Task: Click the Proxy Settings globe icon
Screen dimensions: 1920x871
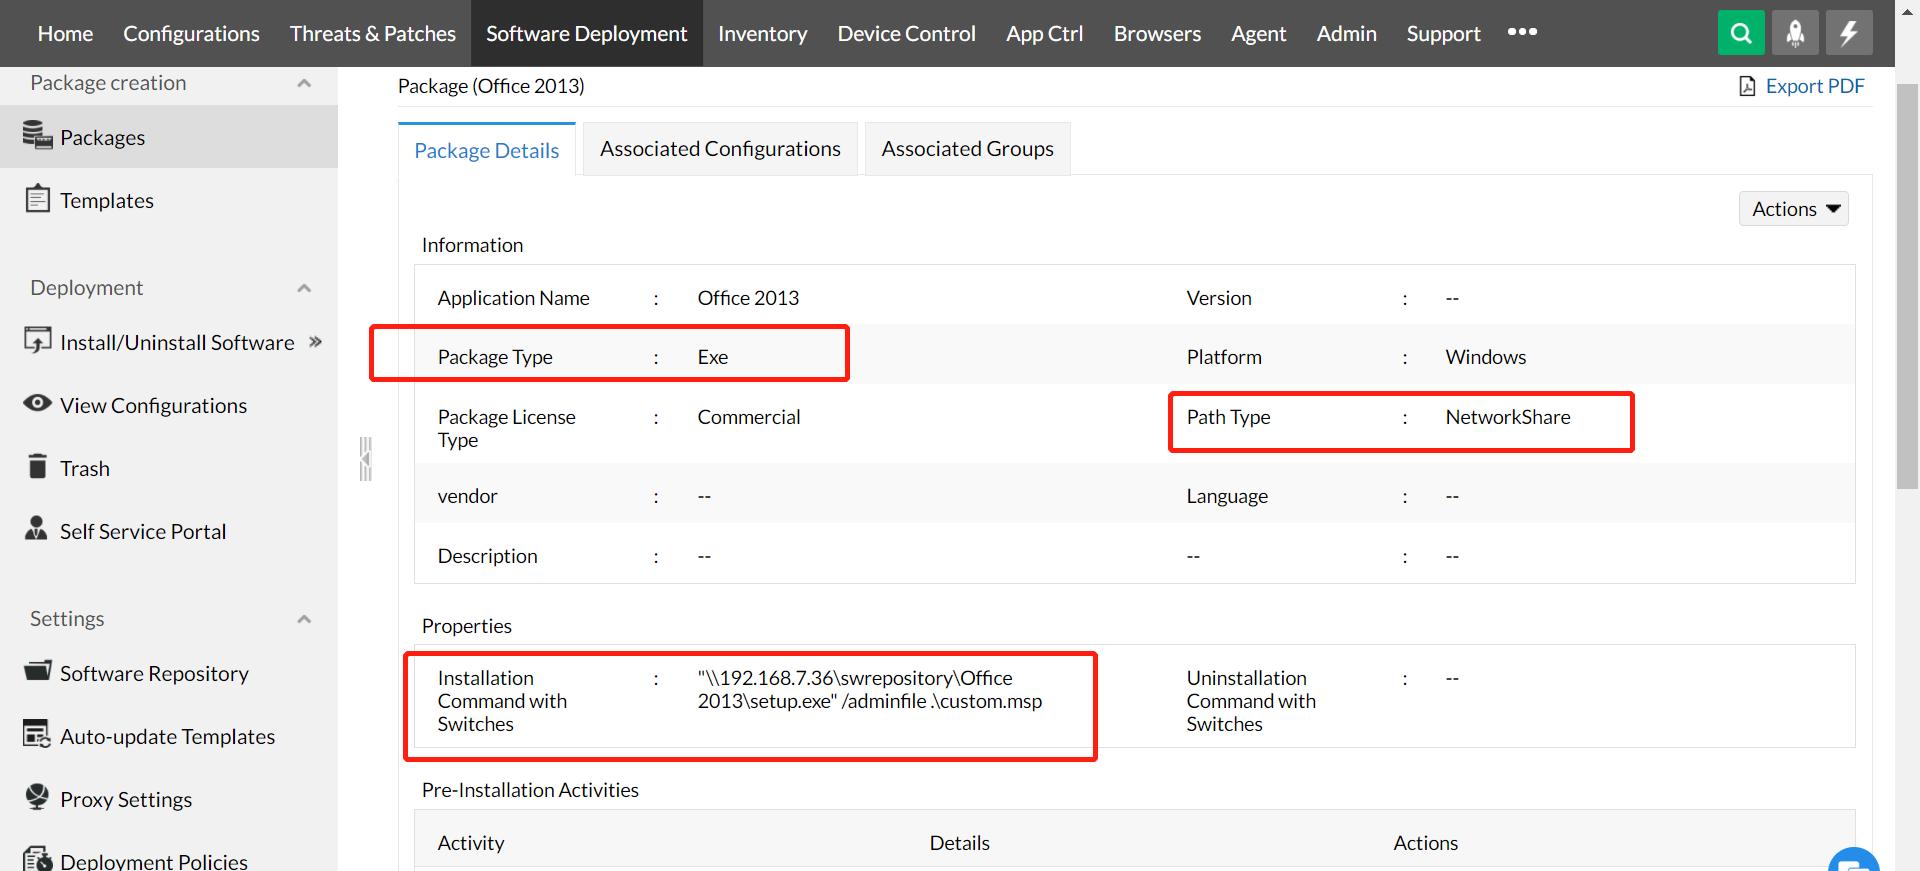Action: pos(37,796)
